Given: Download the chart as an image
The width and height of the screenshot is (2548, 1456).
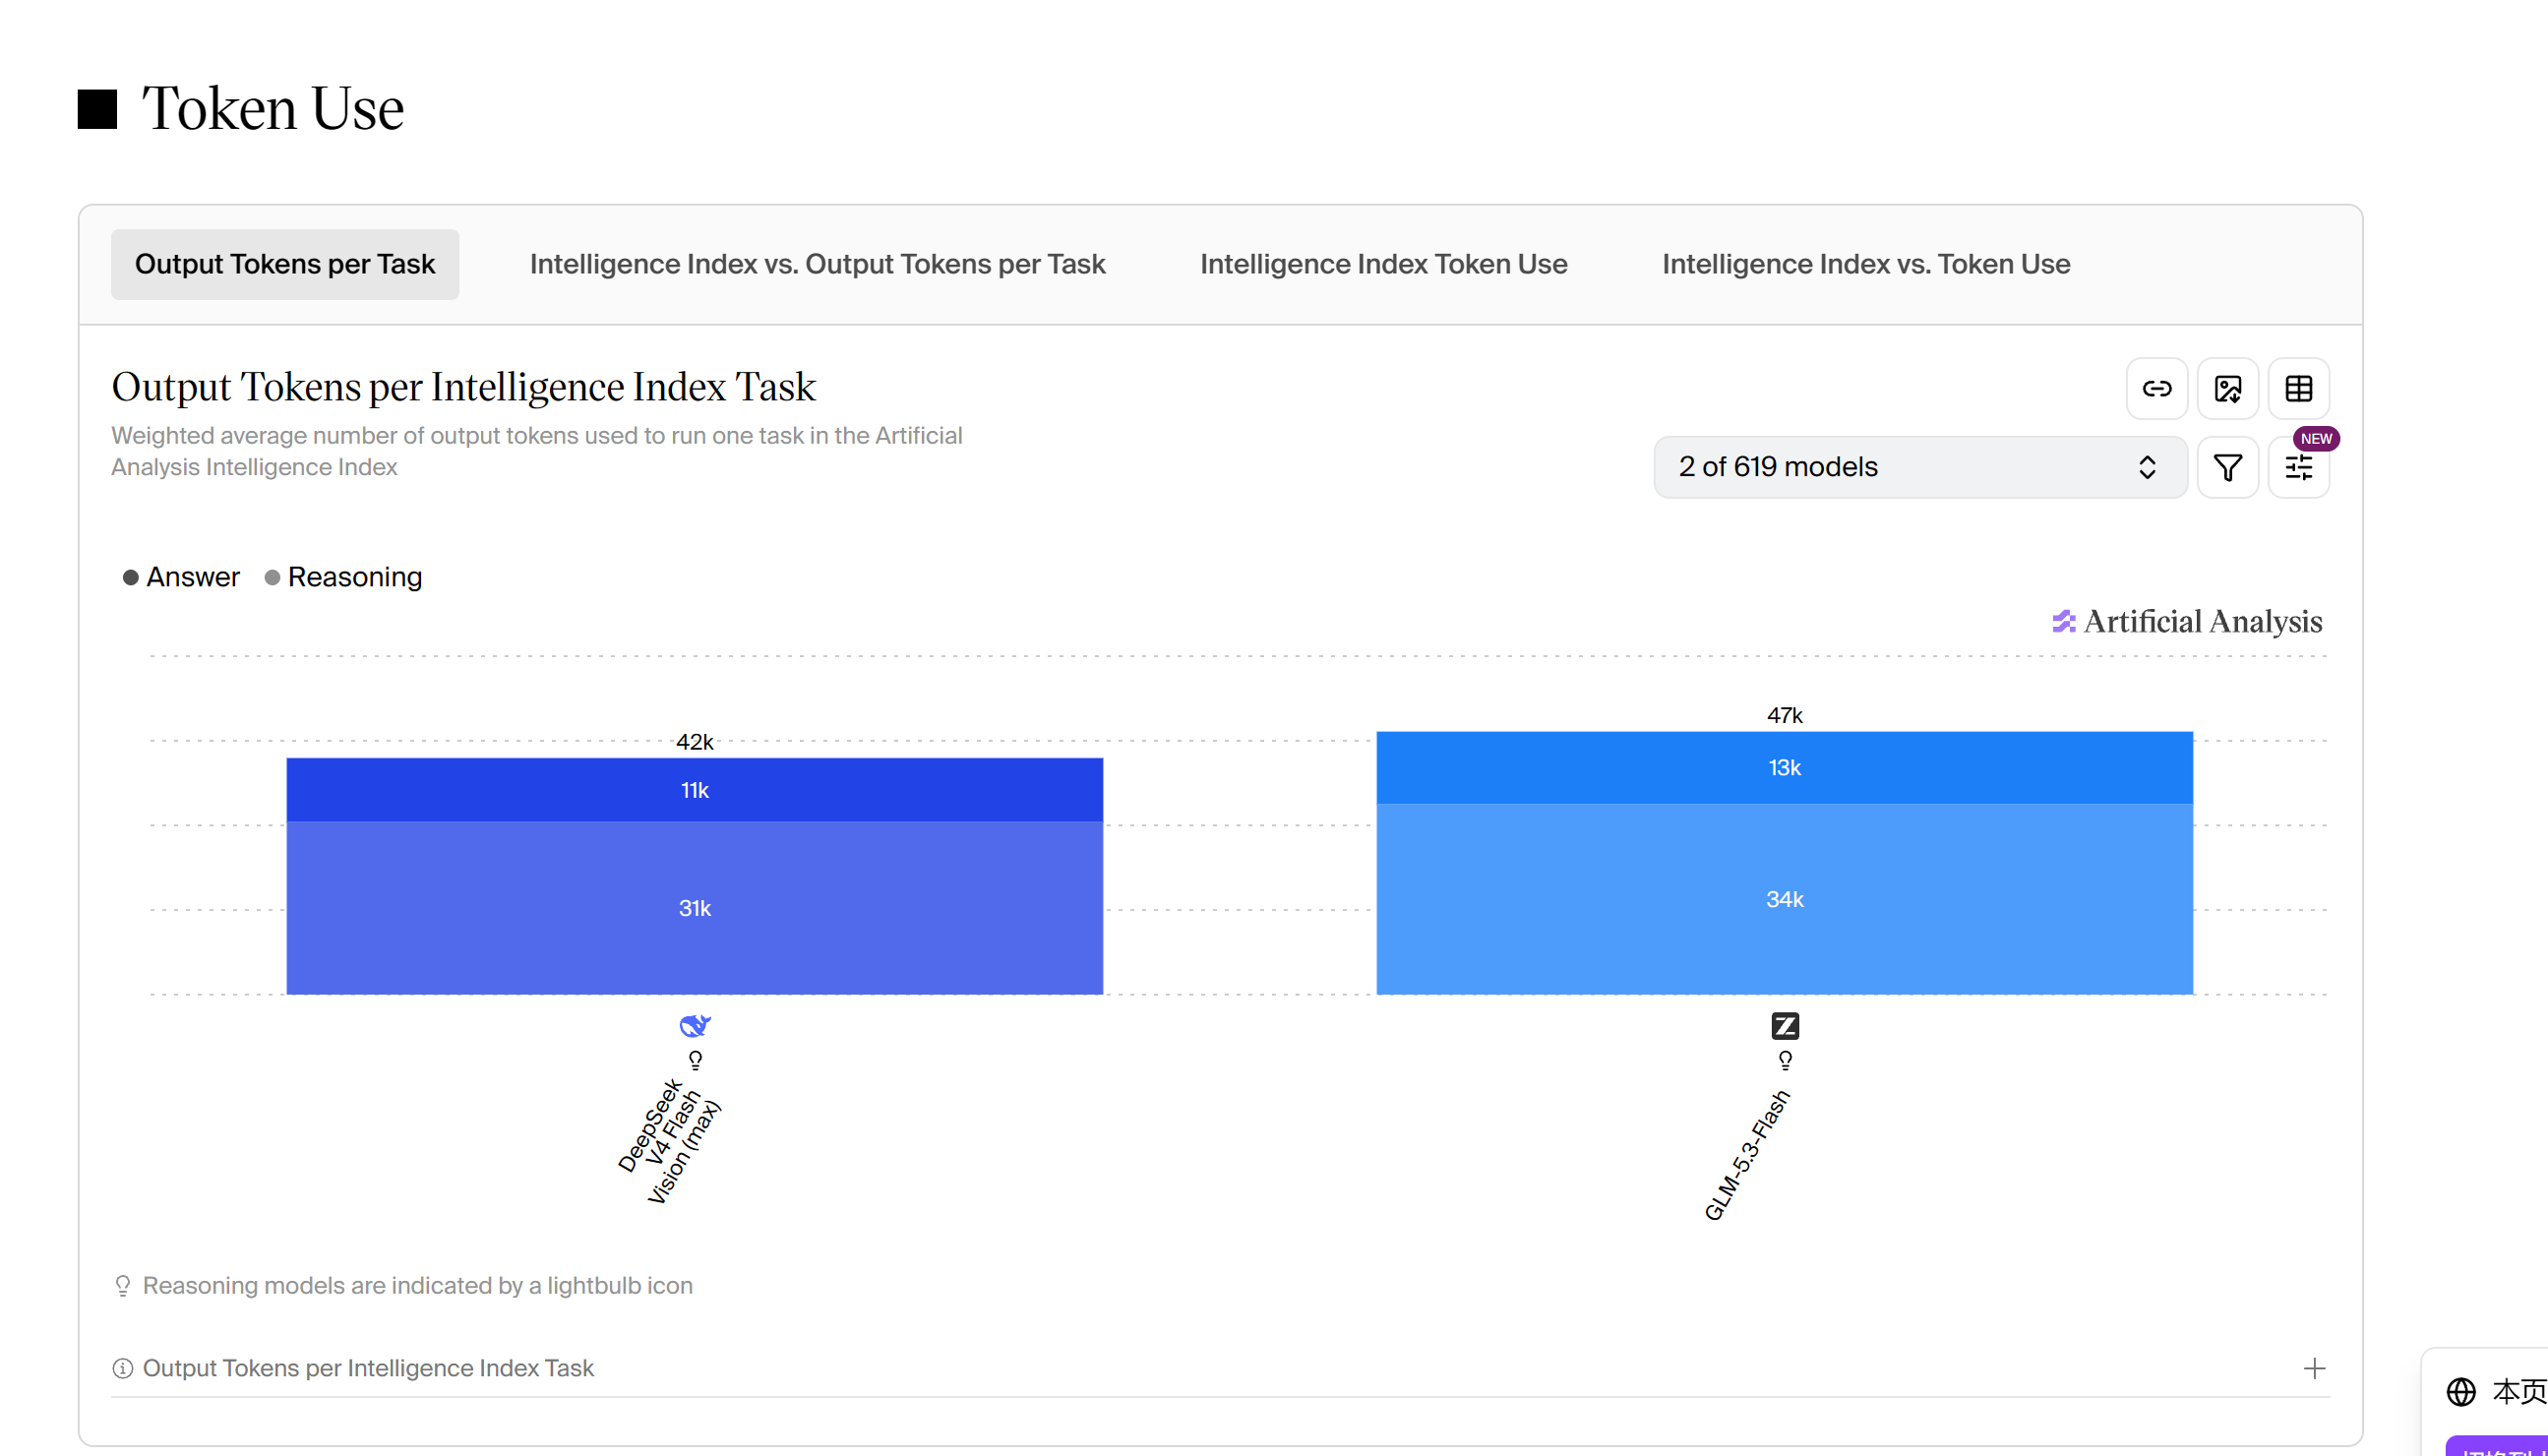Looking at the screenshot, I should (2228, 388).
